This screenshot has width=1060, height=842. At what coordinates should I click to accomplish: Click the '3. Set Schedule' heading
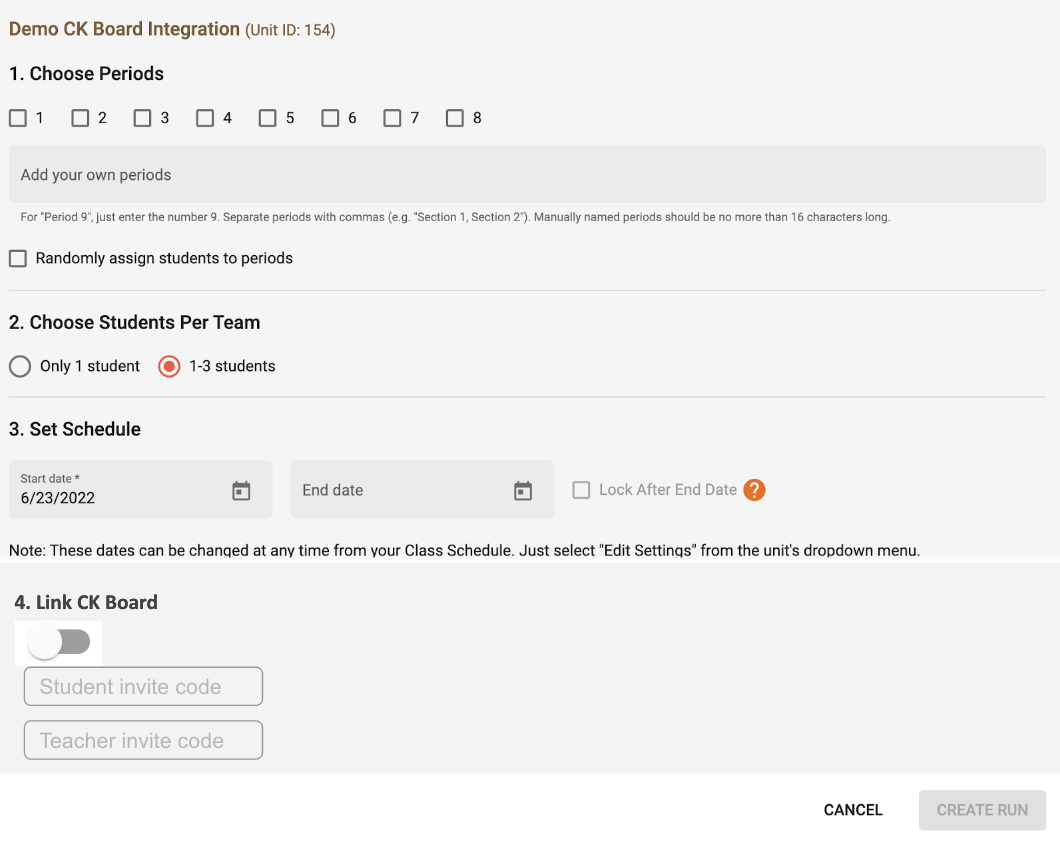point(75,429)
